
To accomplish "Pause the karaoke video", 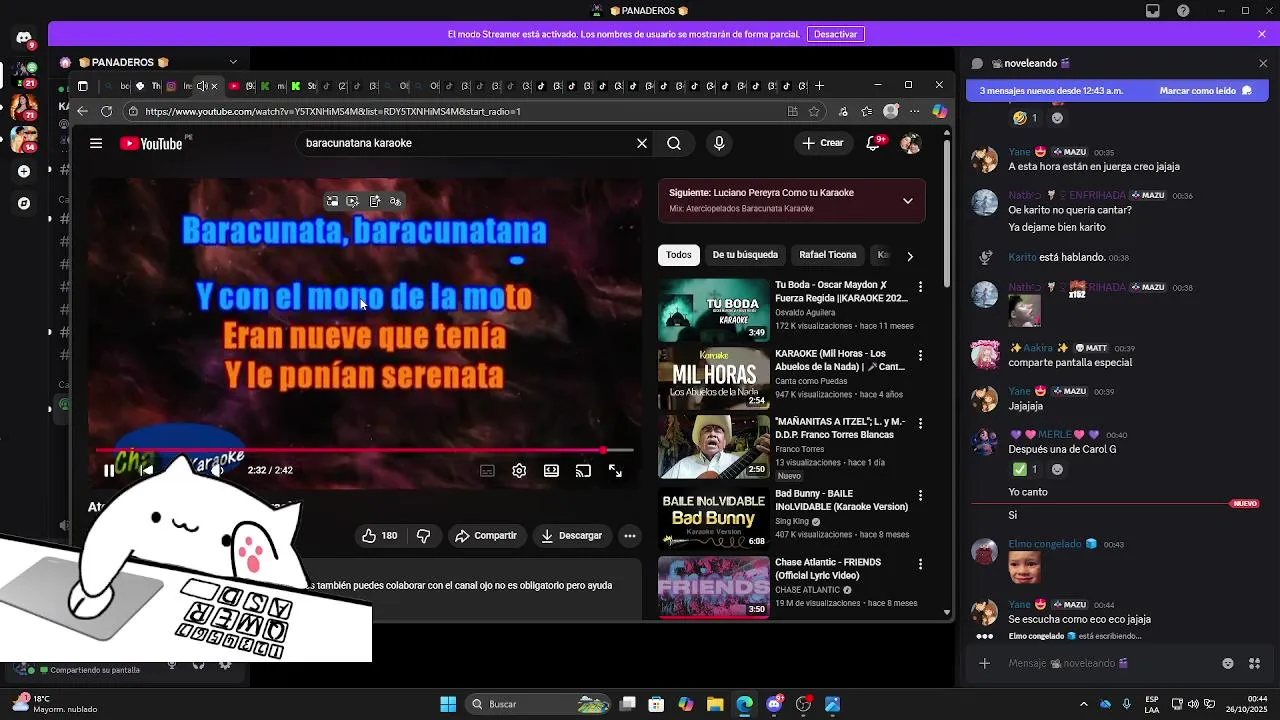I will (109, 470).
